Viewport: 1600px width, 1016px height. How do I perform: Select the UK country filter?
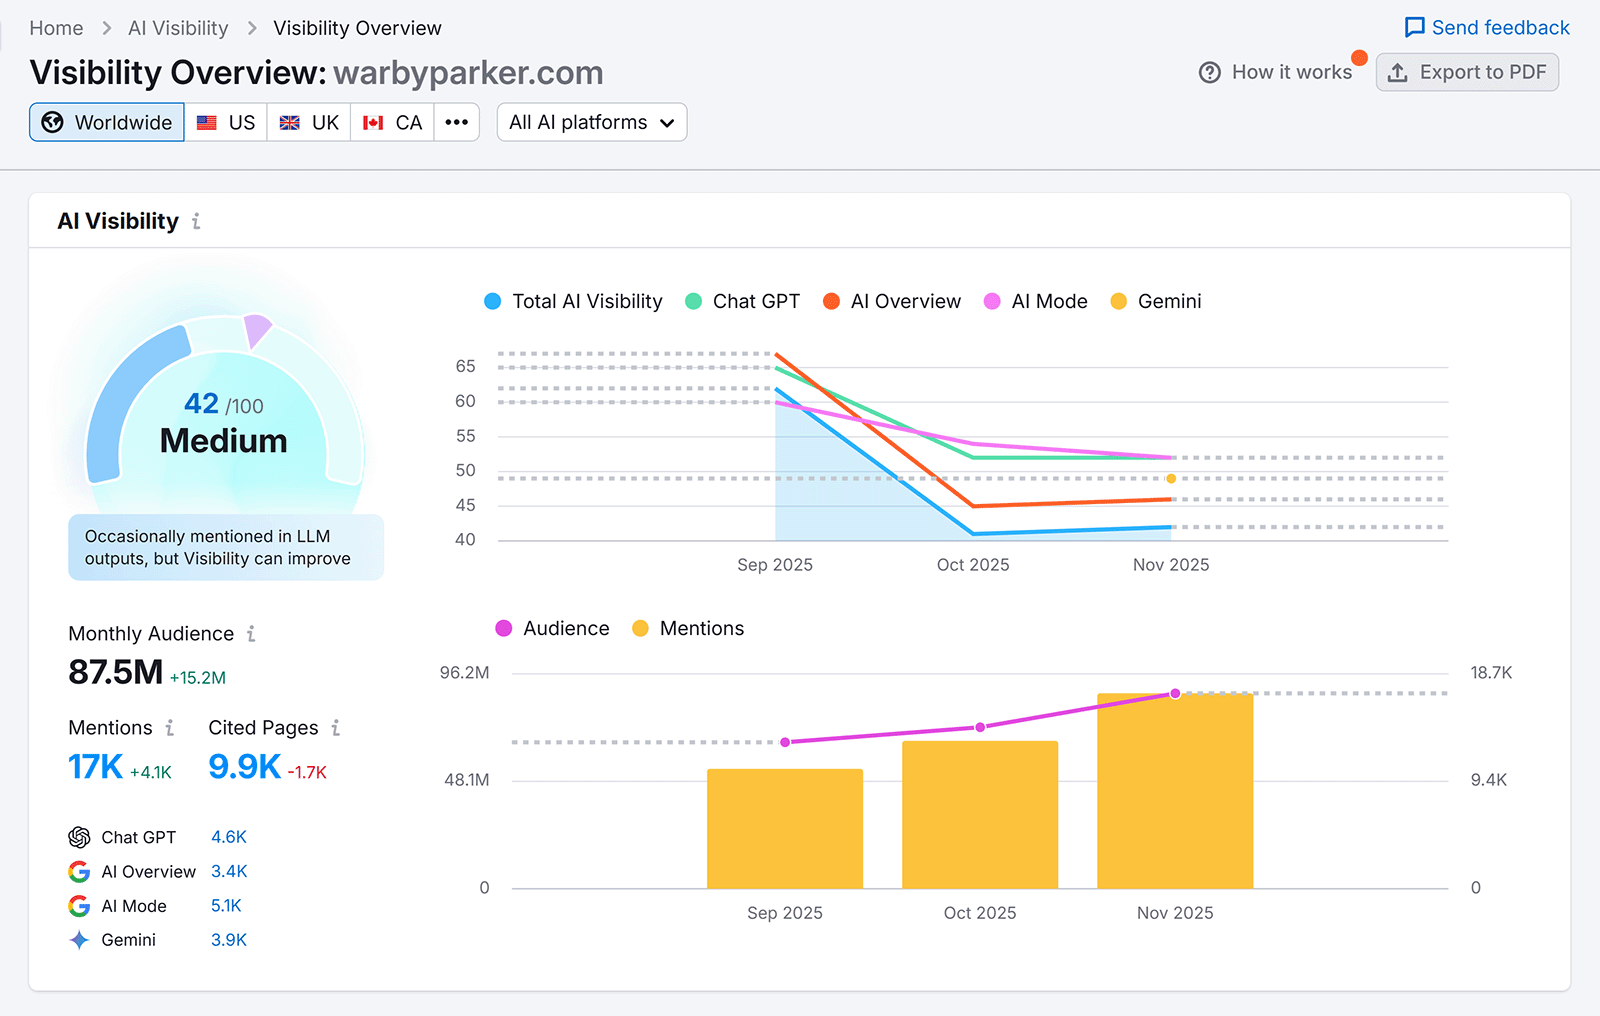pos(308,122)
